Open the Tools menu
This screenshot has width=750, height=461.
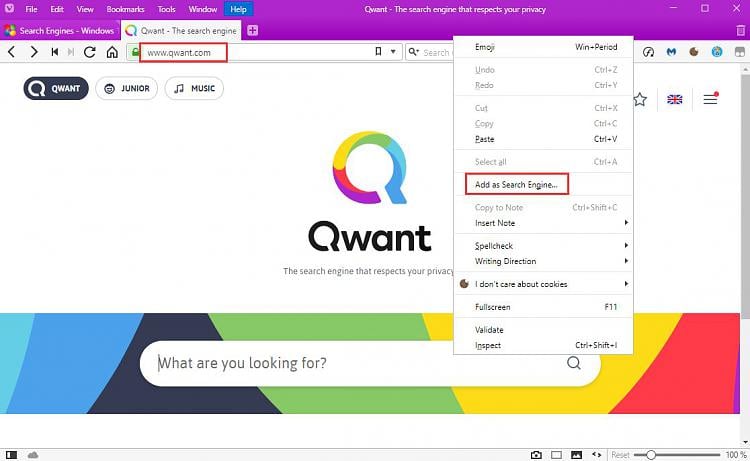point(166,9)
